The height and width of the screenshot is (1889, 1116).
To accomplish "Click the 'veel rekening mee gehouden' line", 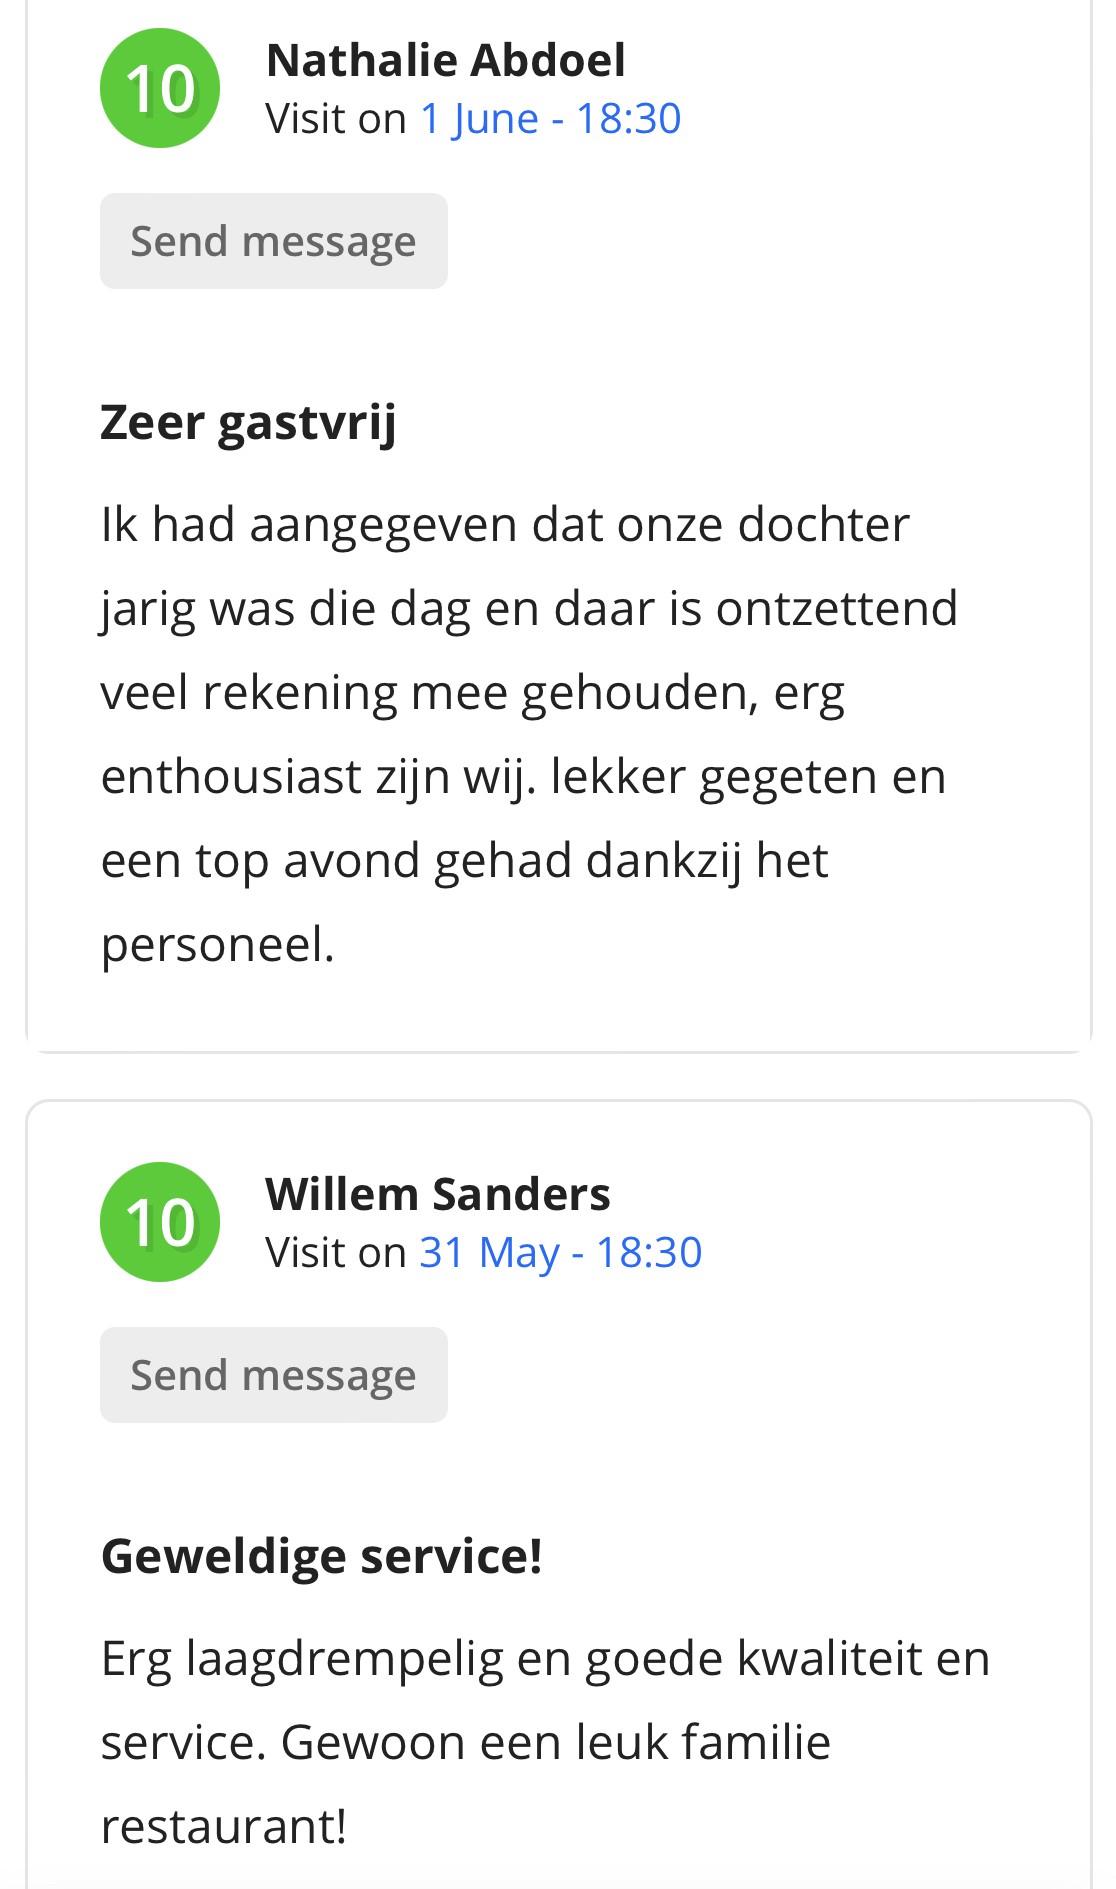I will pos(473,694).
